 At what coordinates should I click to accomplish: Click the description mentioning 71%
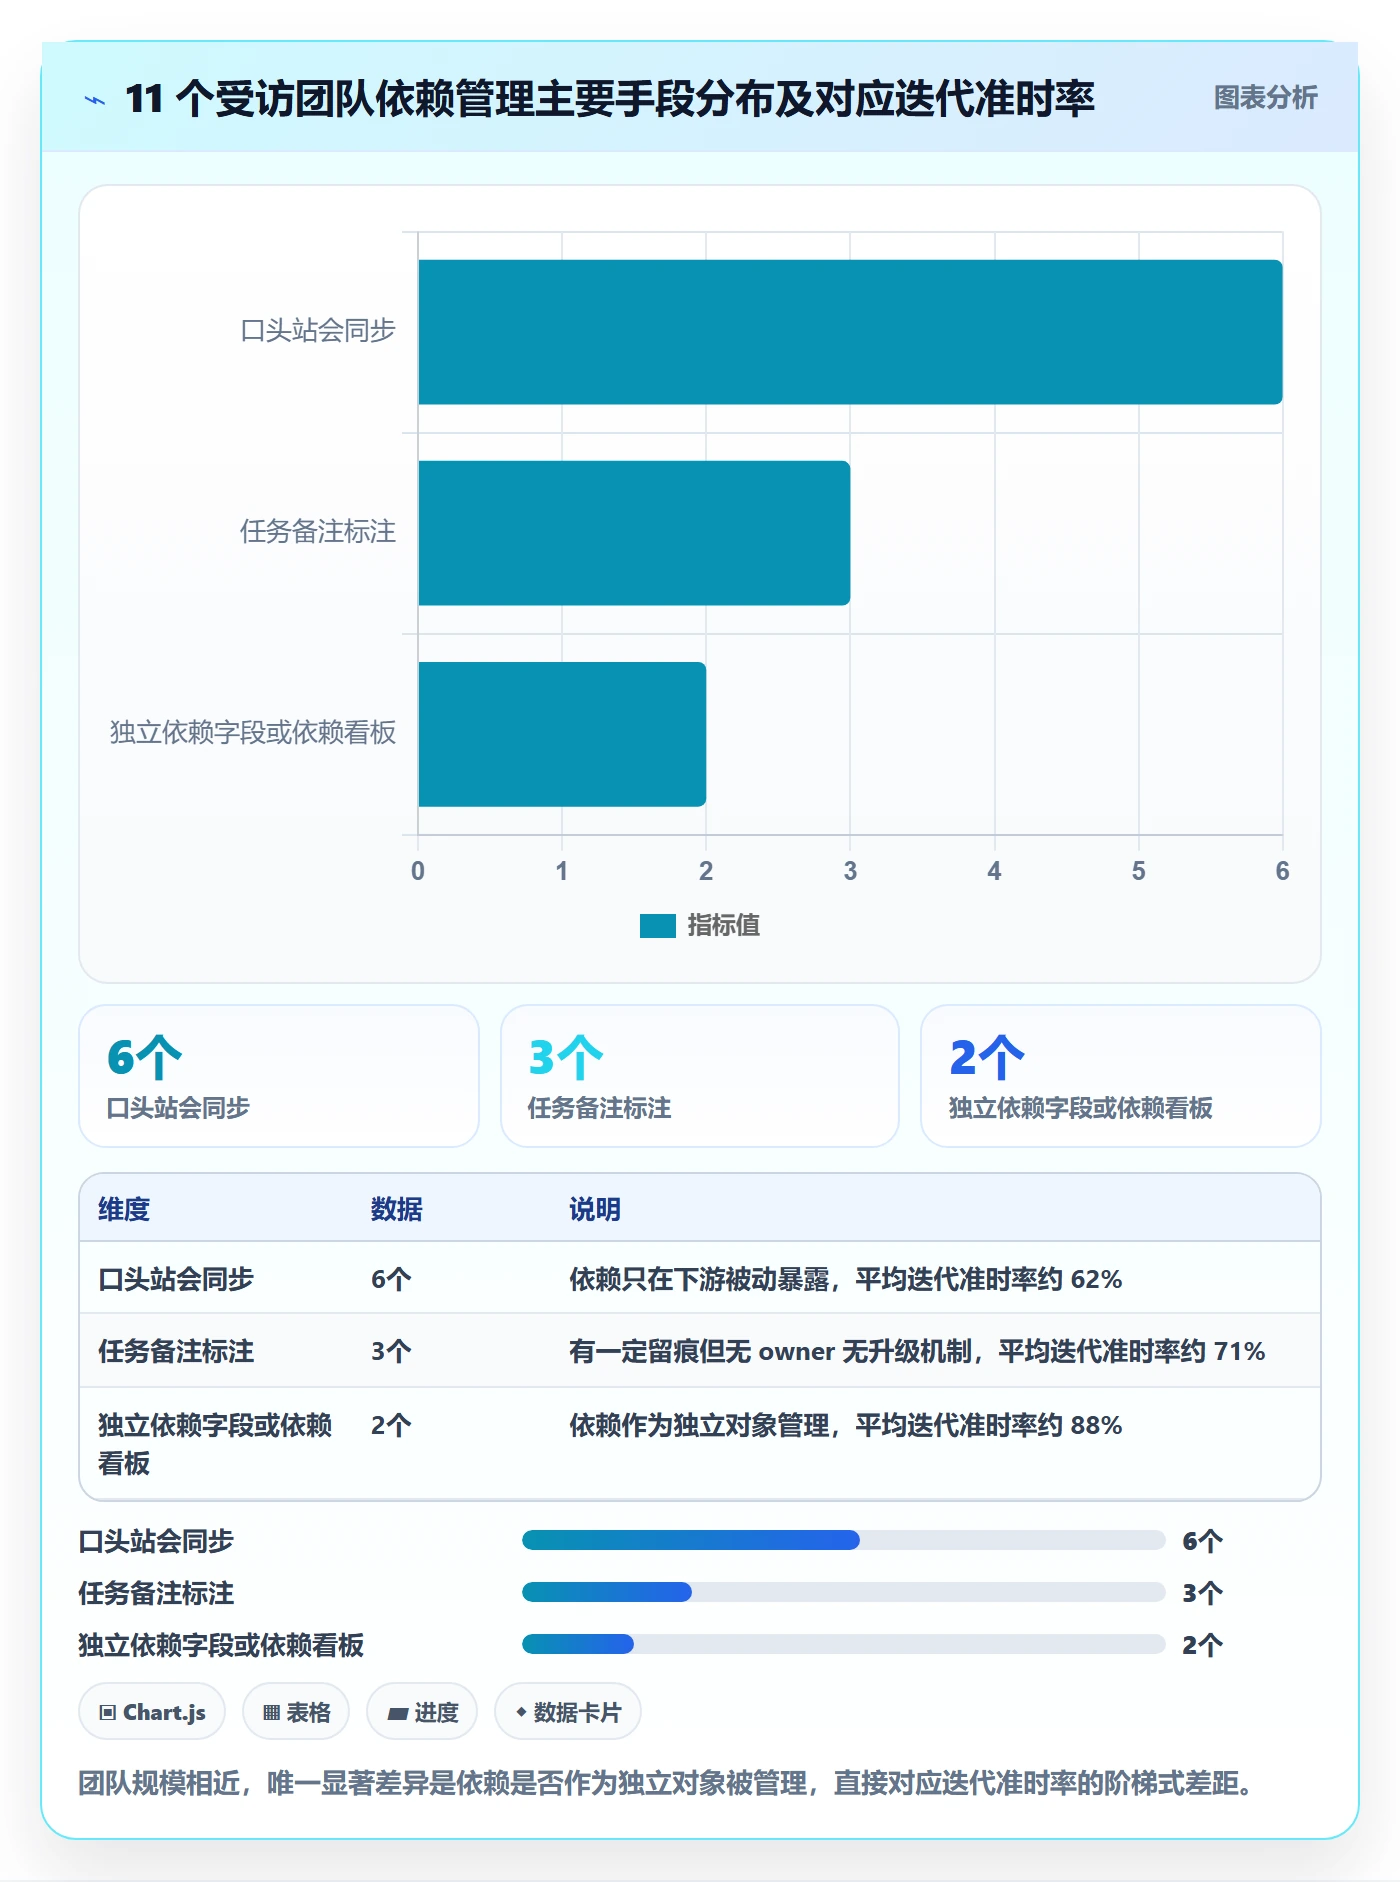tap(917, 1351)
